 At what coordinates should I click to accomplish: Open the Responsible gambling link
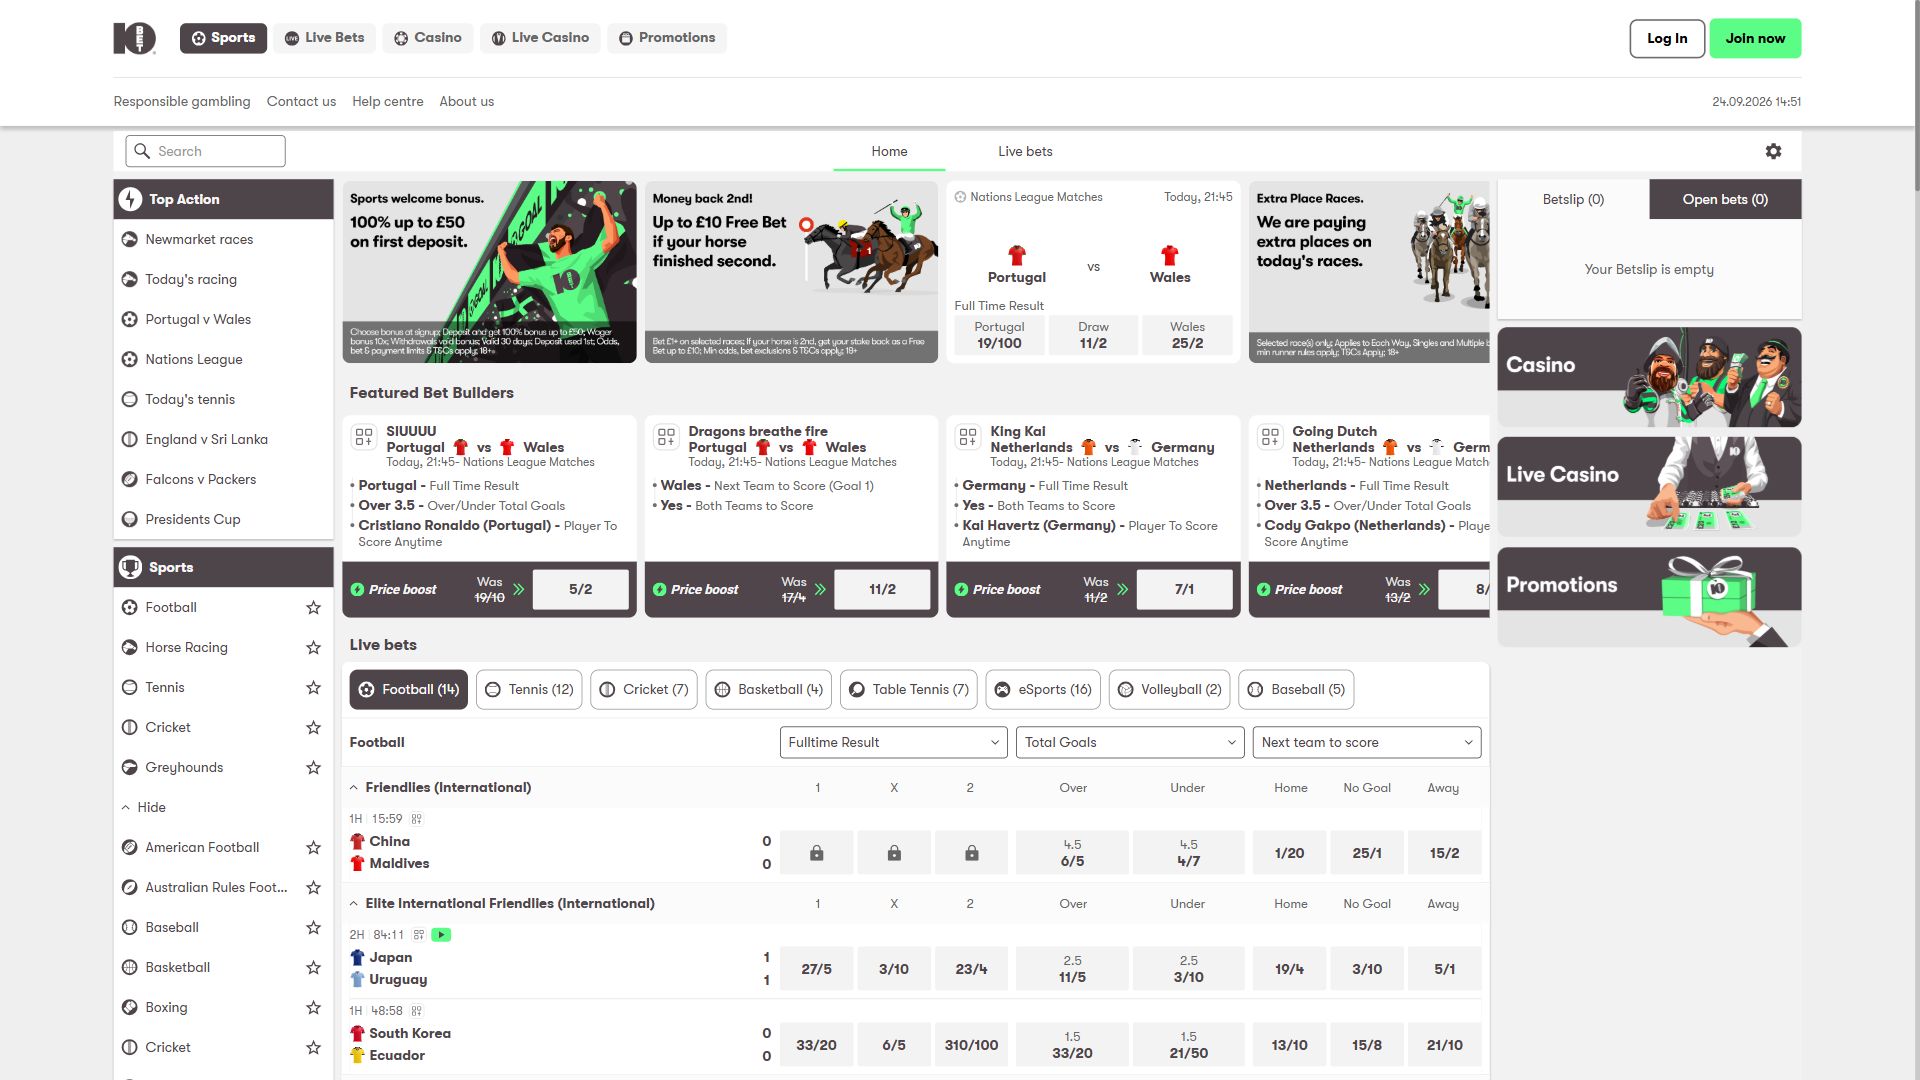182,101
